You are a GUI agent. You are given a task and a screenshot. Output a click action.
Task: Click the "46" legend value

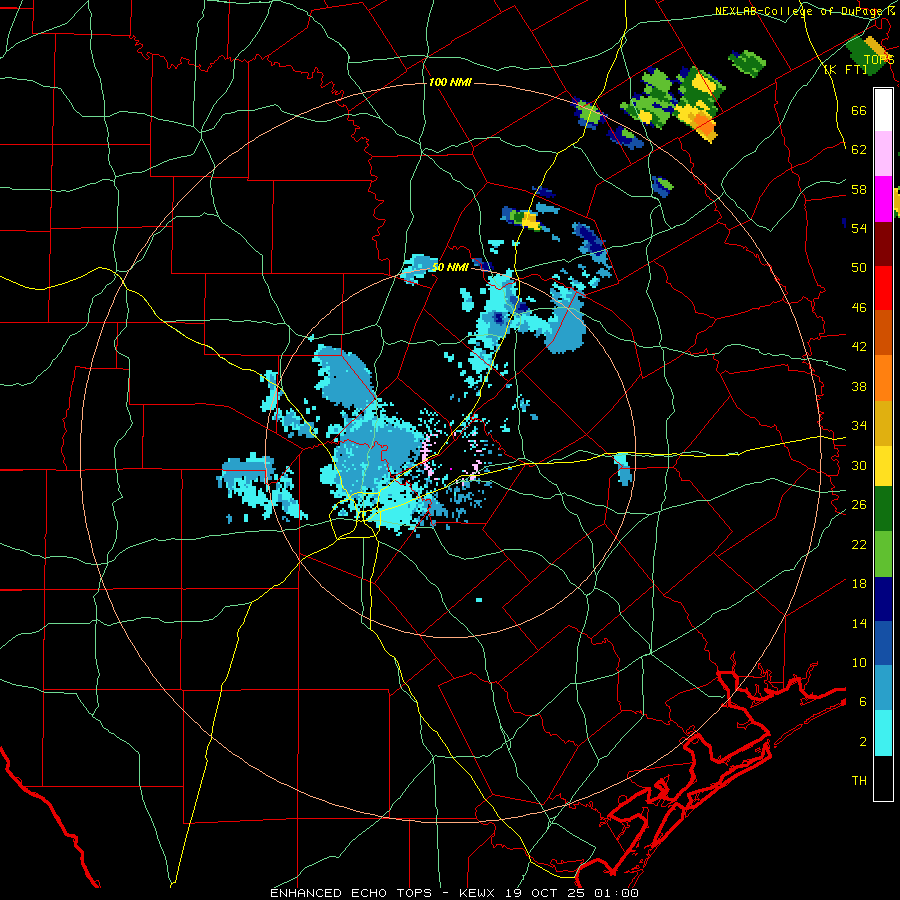click(x=859, y=308)
